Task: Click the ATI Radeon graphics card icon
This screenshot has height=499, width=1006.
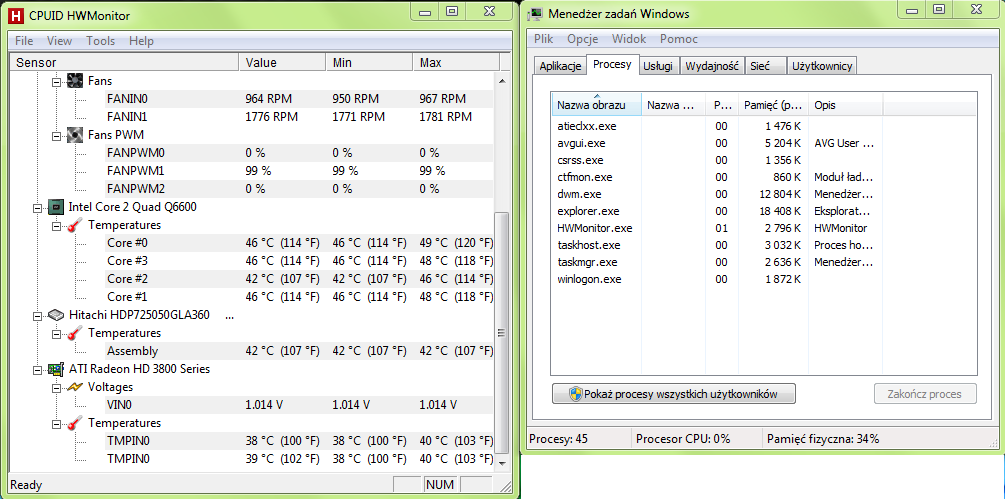Action: 56,369
